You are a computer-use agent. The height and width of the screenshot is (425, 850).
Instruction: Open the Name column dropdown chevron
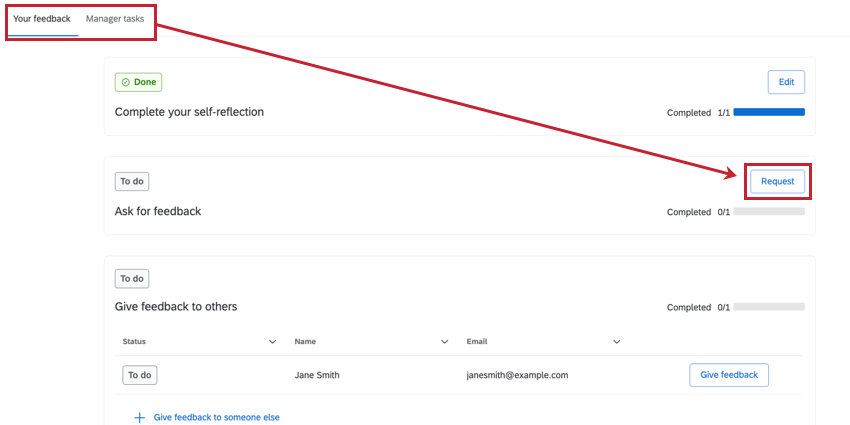(x=445, y=342)
